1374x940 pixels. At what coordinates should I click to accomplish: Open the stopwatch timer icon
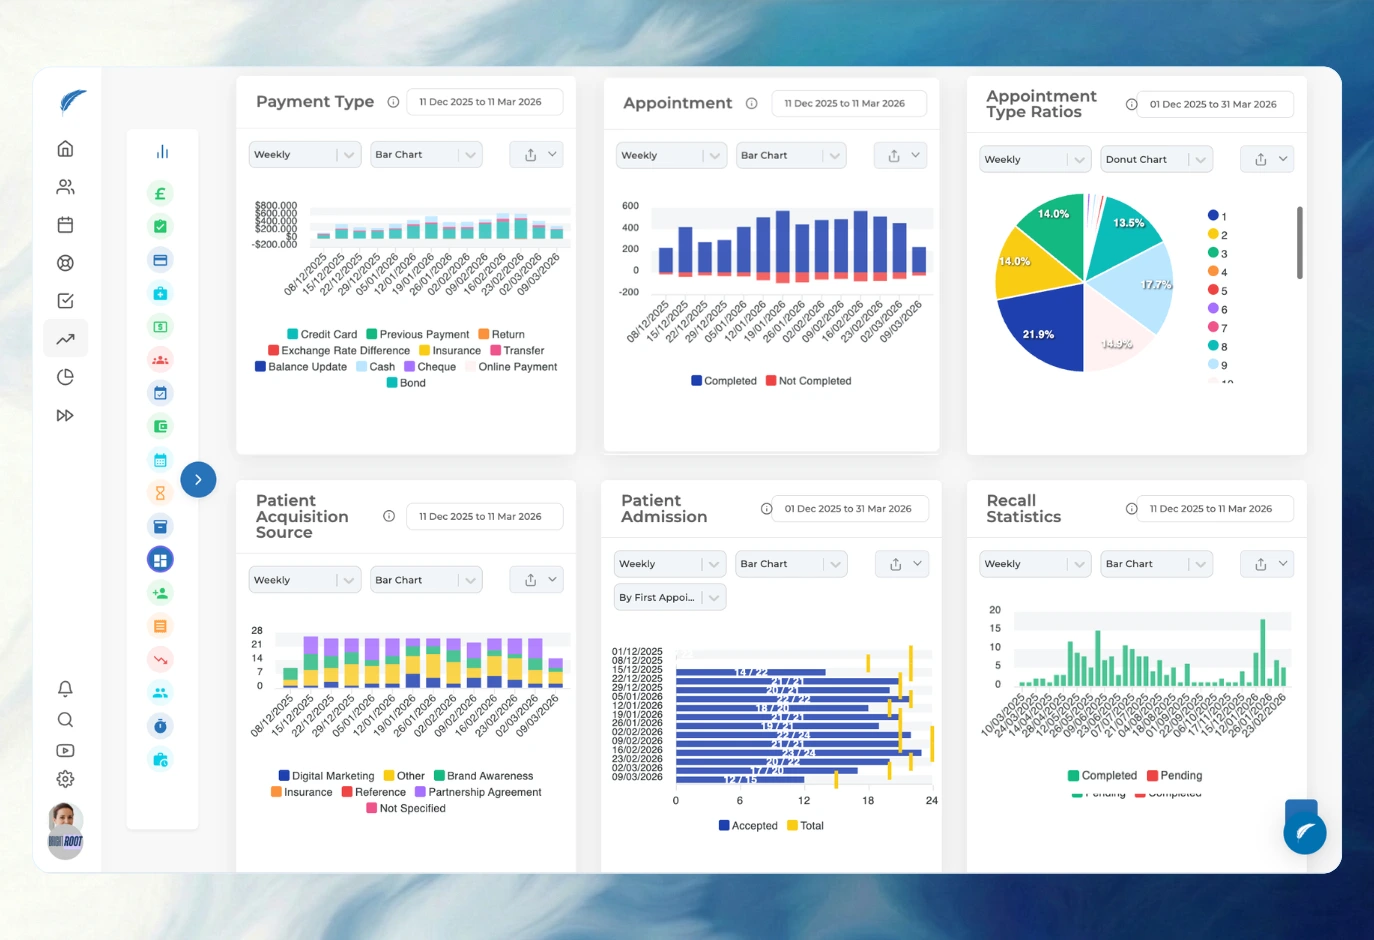pos(160,725)
